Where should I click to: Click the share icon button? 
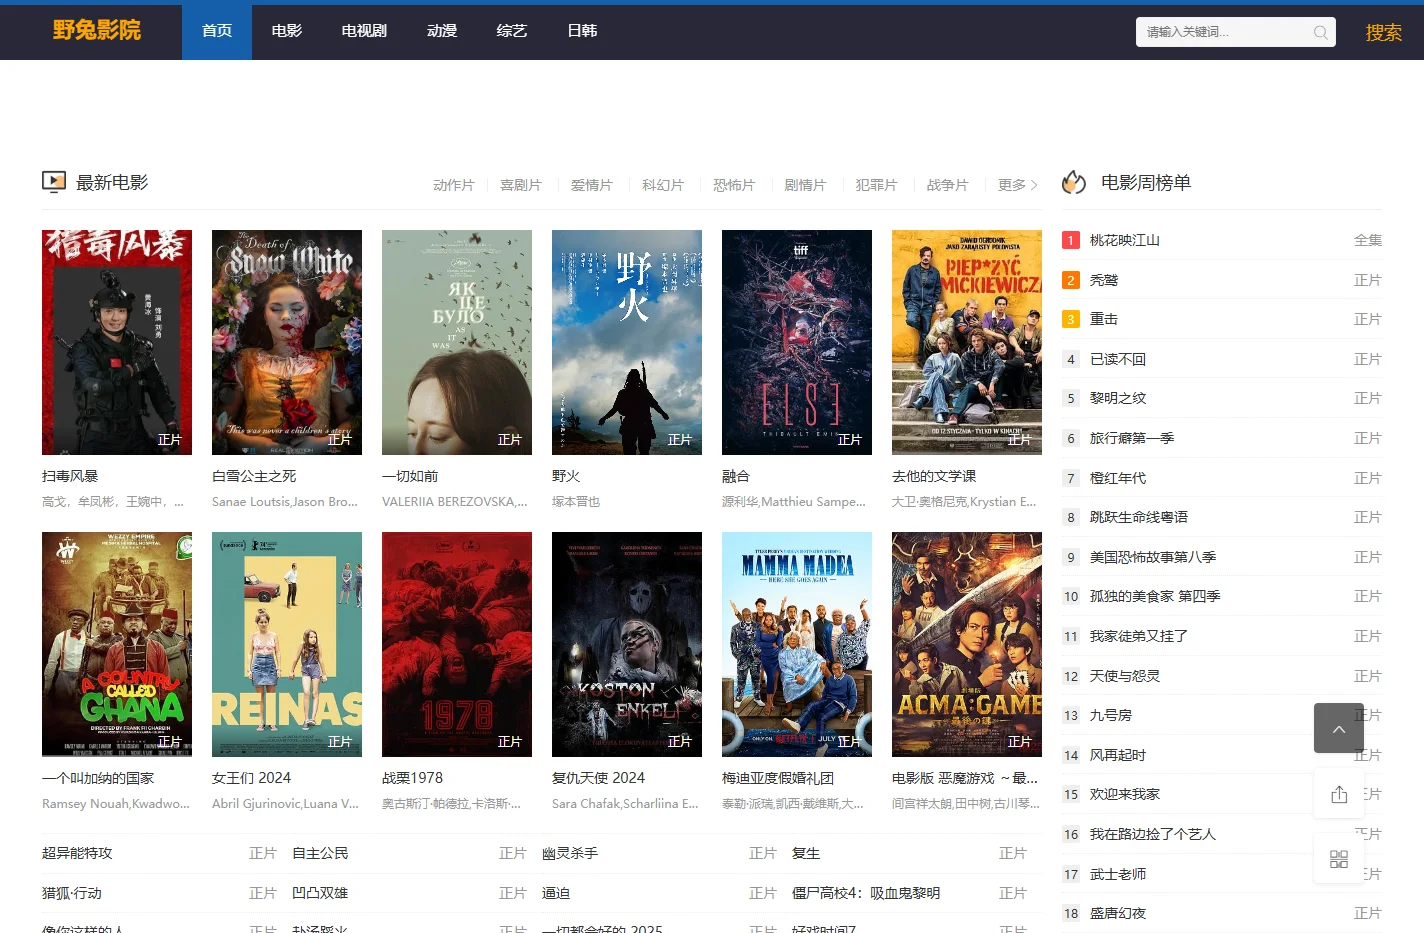(1339, 794)
